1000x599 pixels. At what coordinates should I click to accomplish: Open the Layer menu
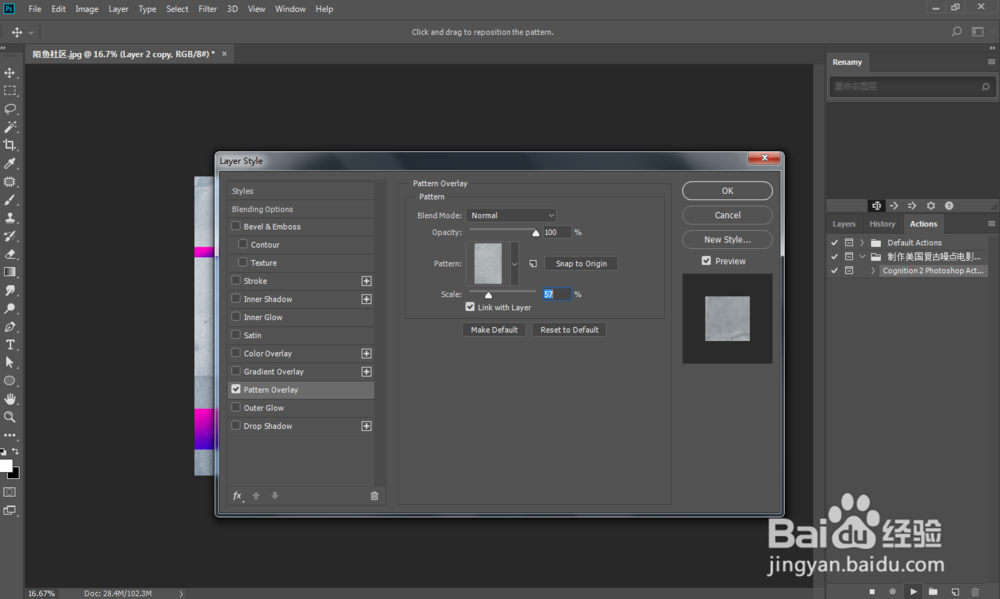[x=118, y=9]
